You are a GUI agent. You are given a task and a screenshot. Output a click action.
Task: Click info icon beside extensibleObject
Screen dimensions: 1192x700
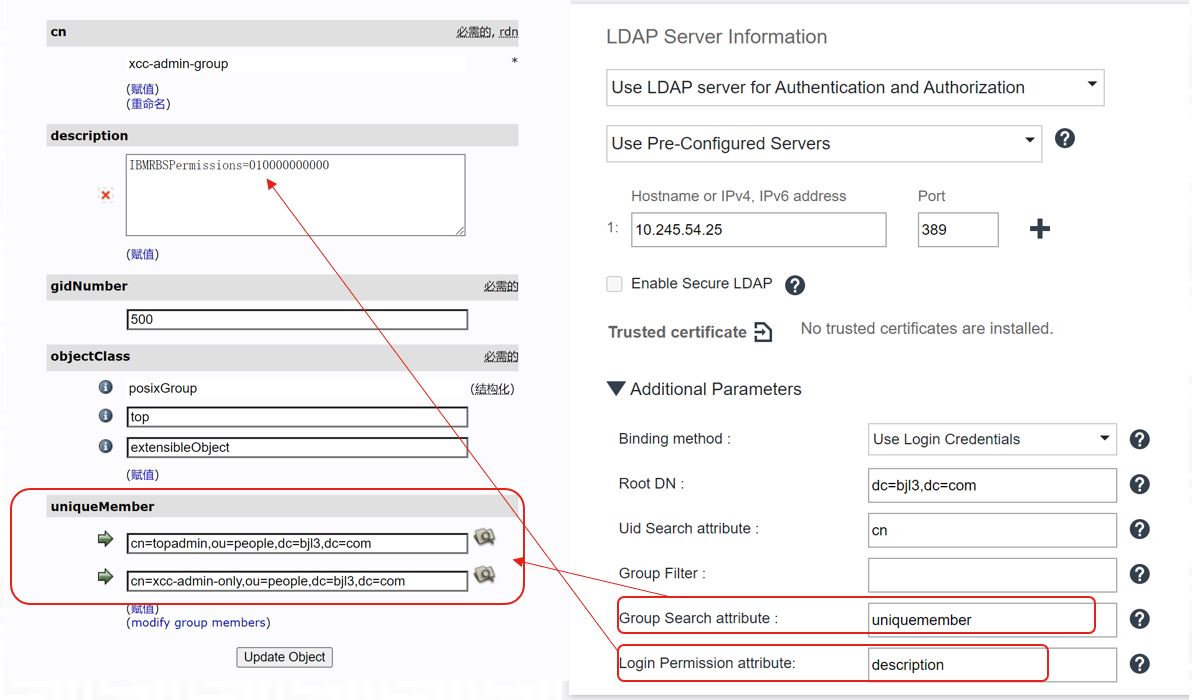pos(106,446)
